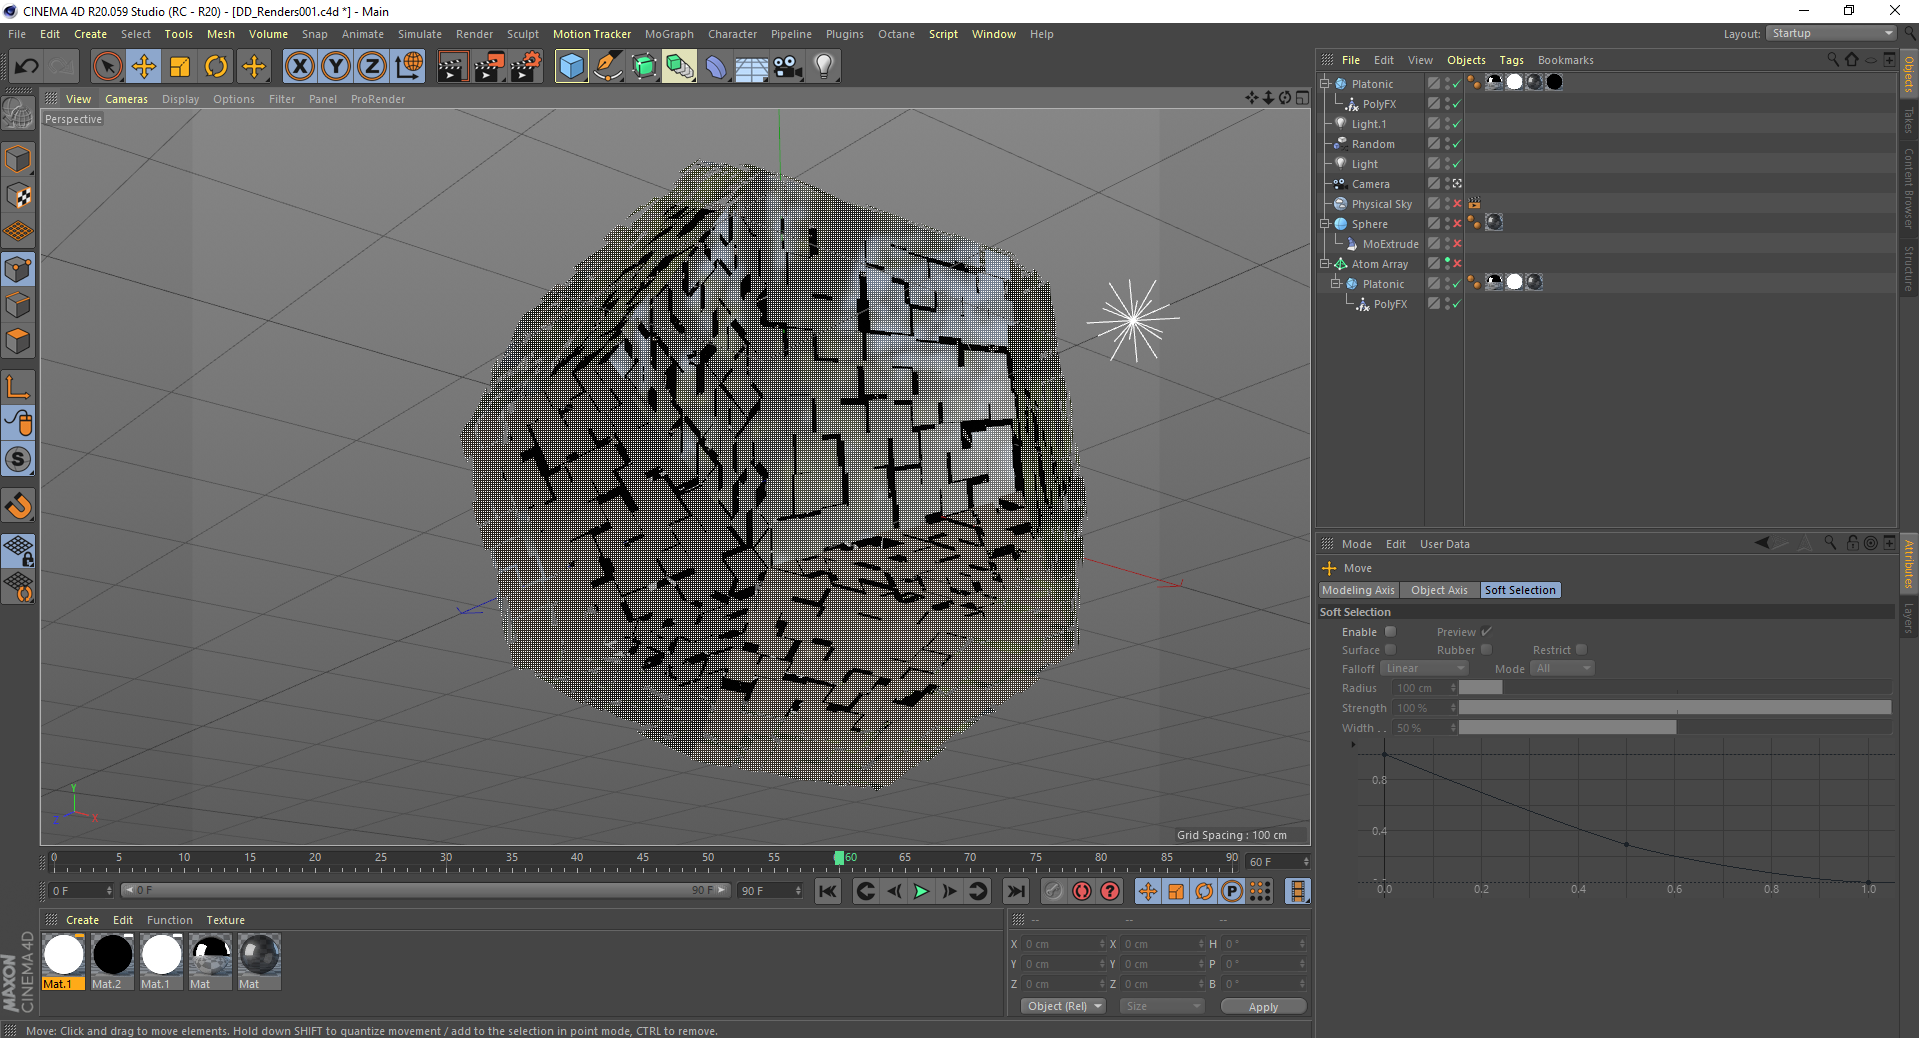
Task: Toggle the Physical Sky enabled mark
Action: click(x=1457, y=204)
